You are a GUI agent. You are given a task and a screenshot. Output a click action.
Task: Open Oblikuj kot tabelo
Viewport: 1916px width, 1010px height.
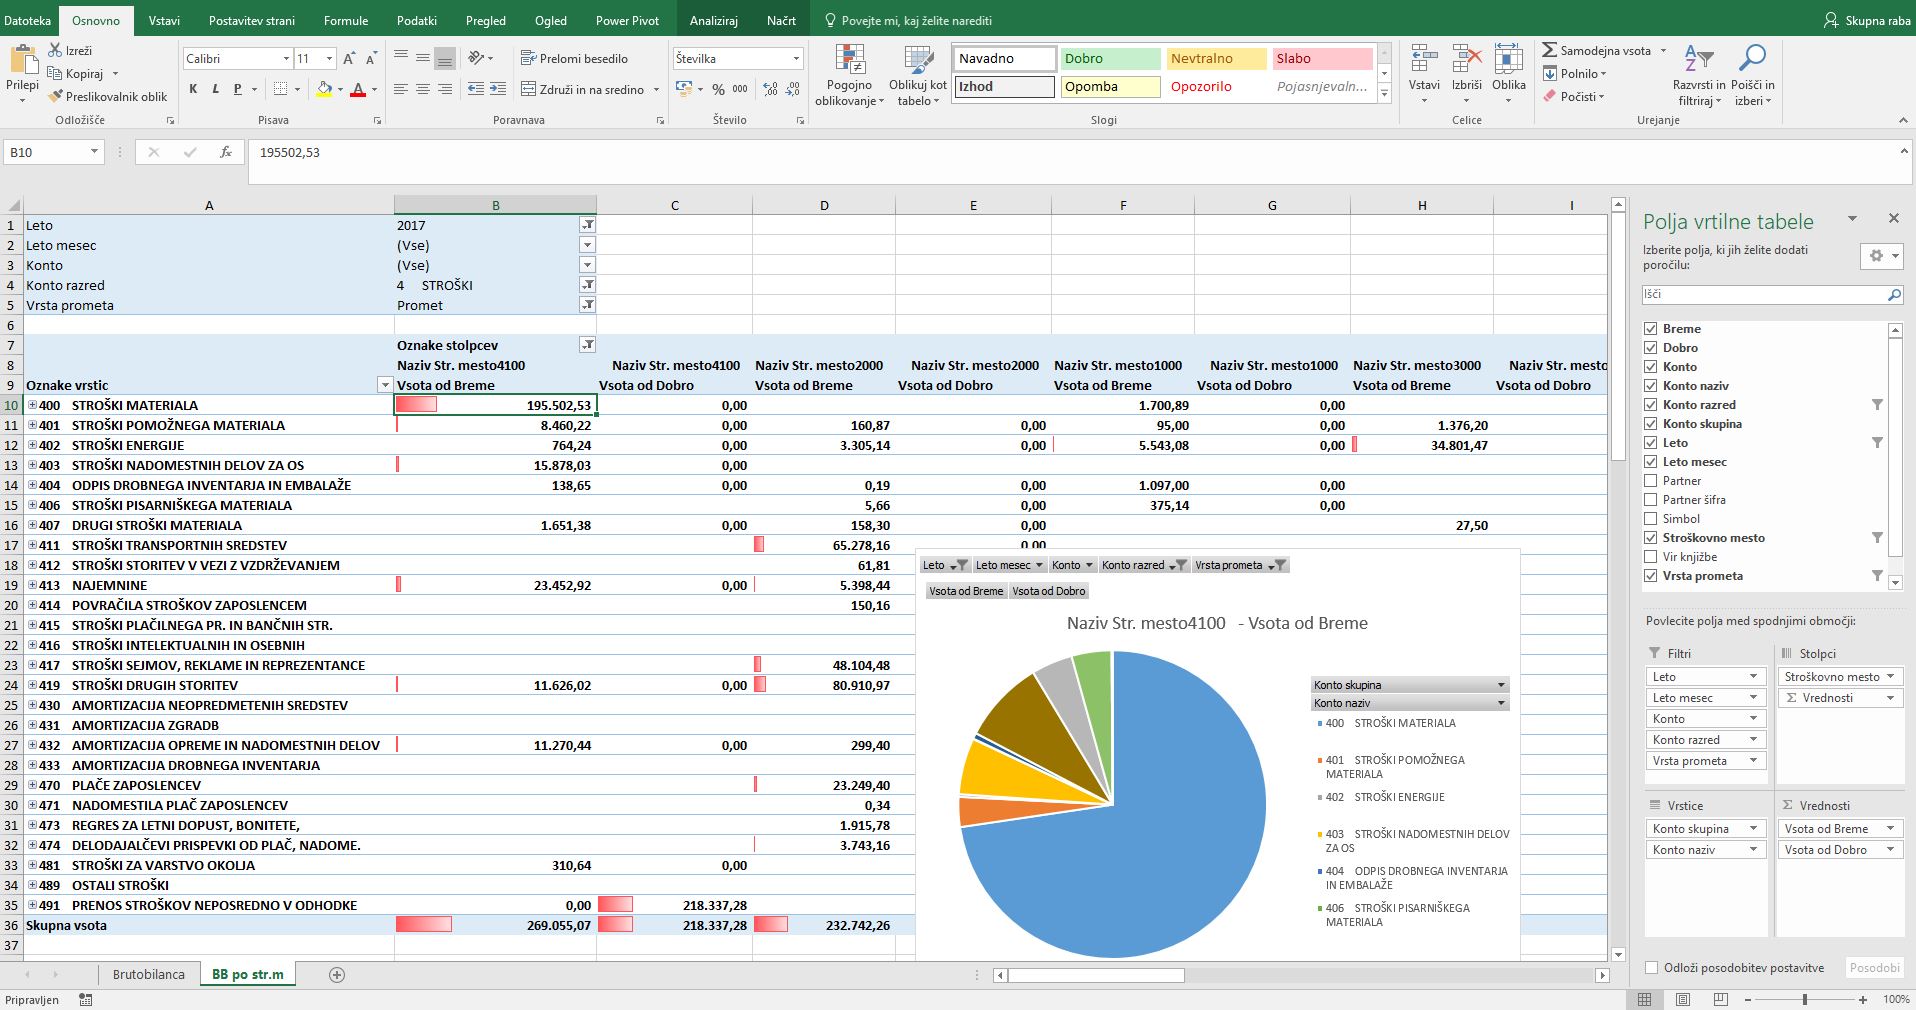point(917,75)
